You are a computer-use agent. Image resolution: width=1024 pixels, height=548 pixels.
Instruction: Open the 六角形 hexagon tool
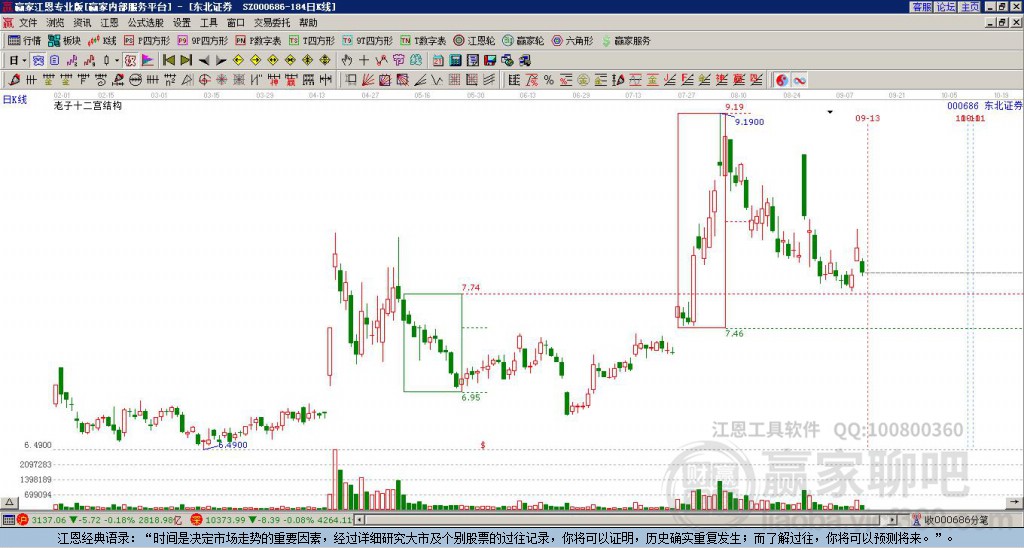click(572, 40)
